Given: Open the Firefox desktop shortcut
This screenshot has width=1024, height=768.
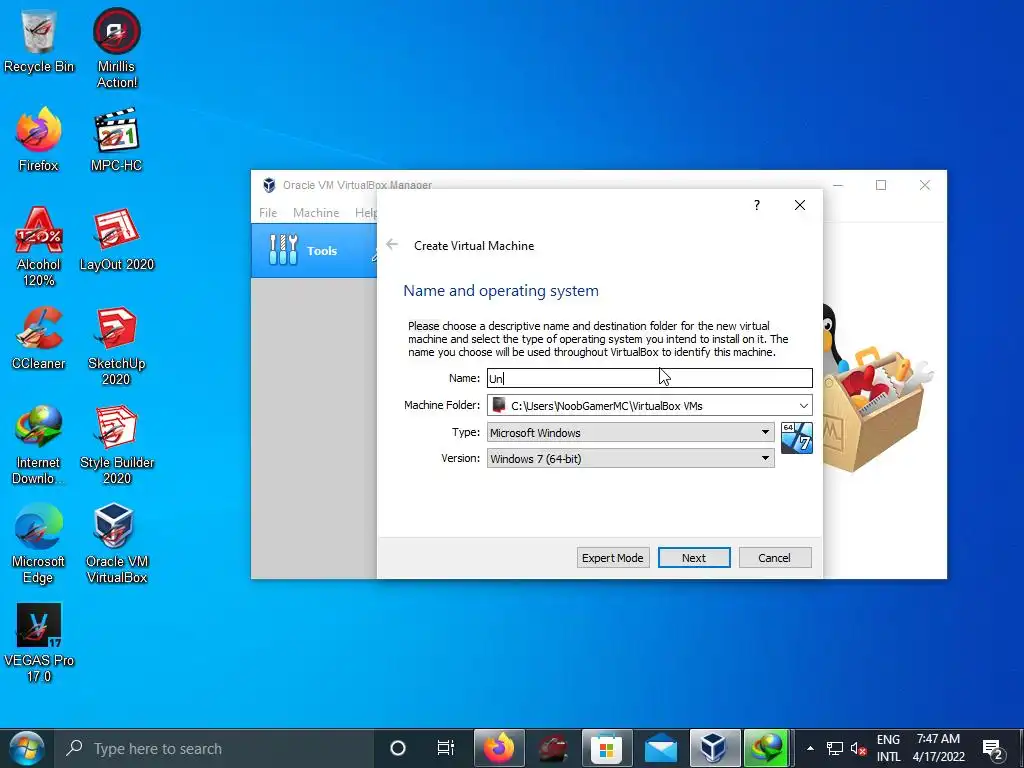Looking at the screenshot, I should tap(39, 140).
